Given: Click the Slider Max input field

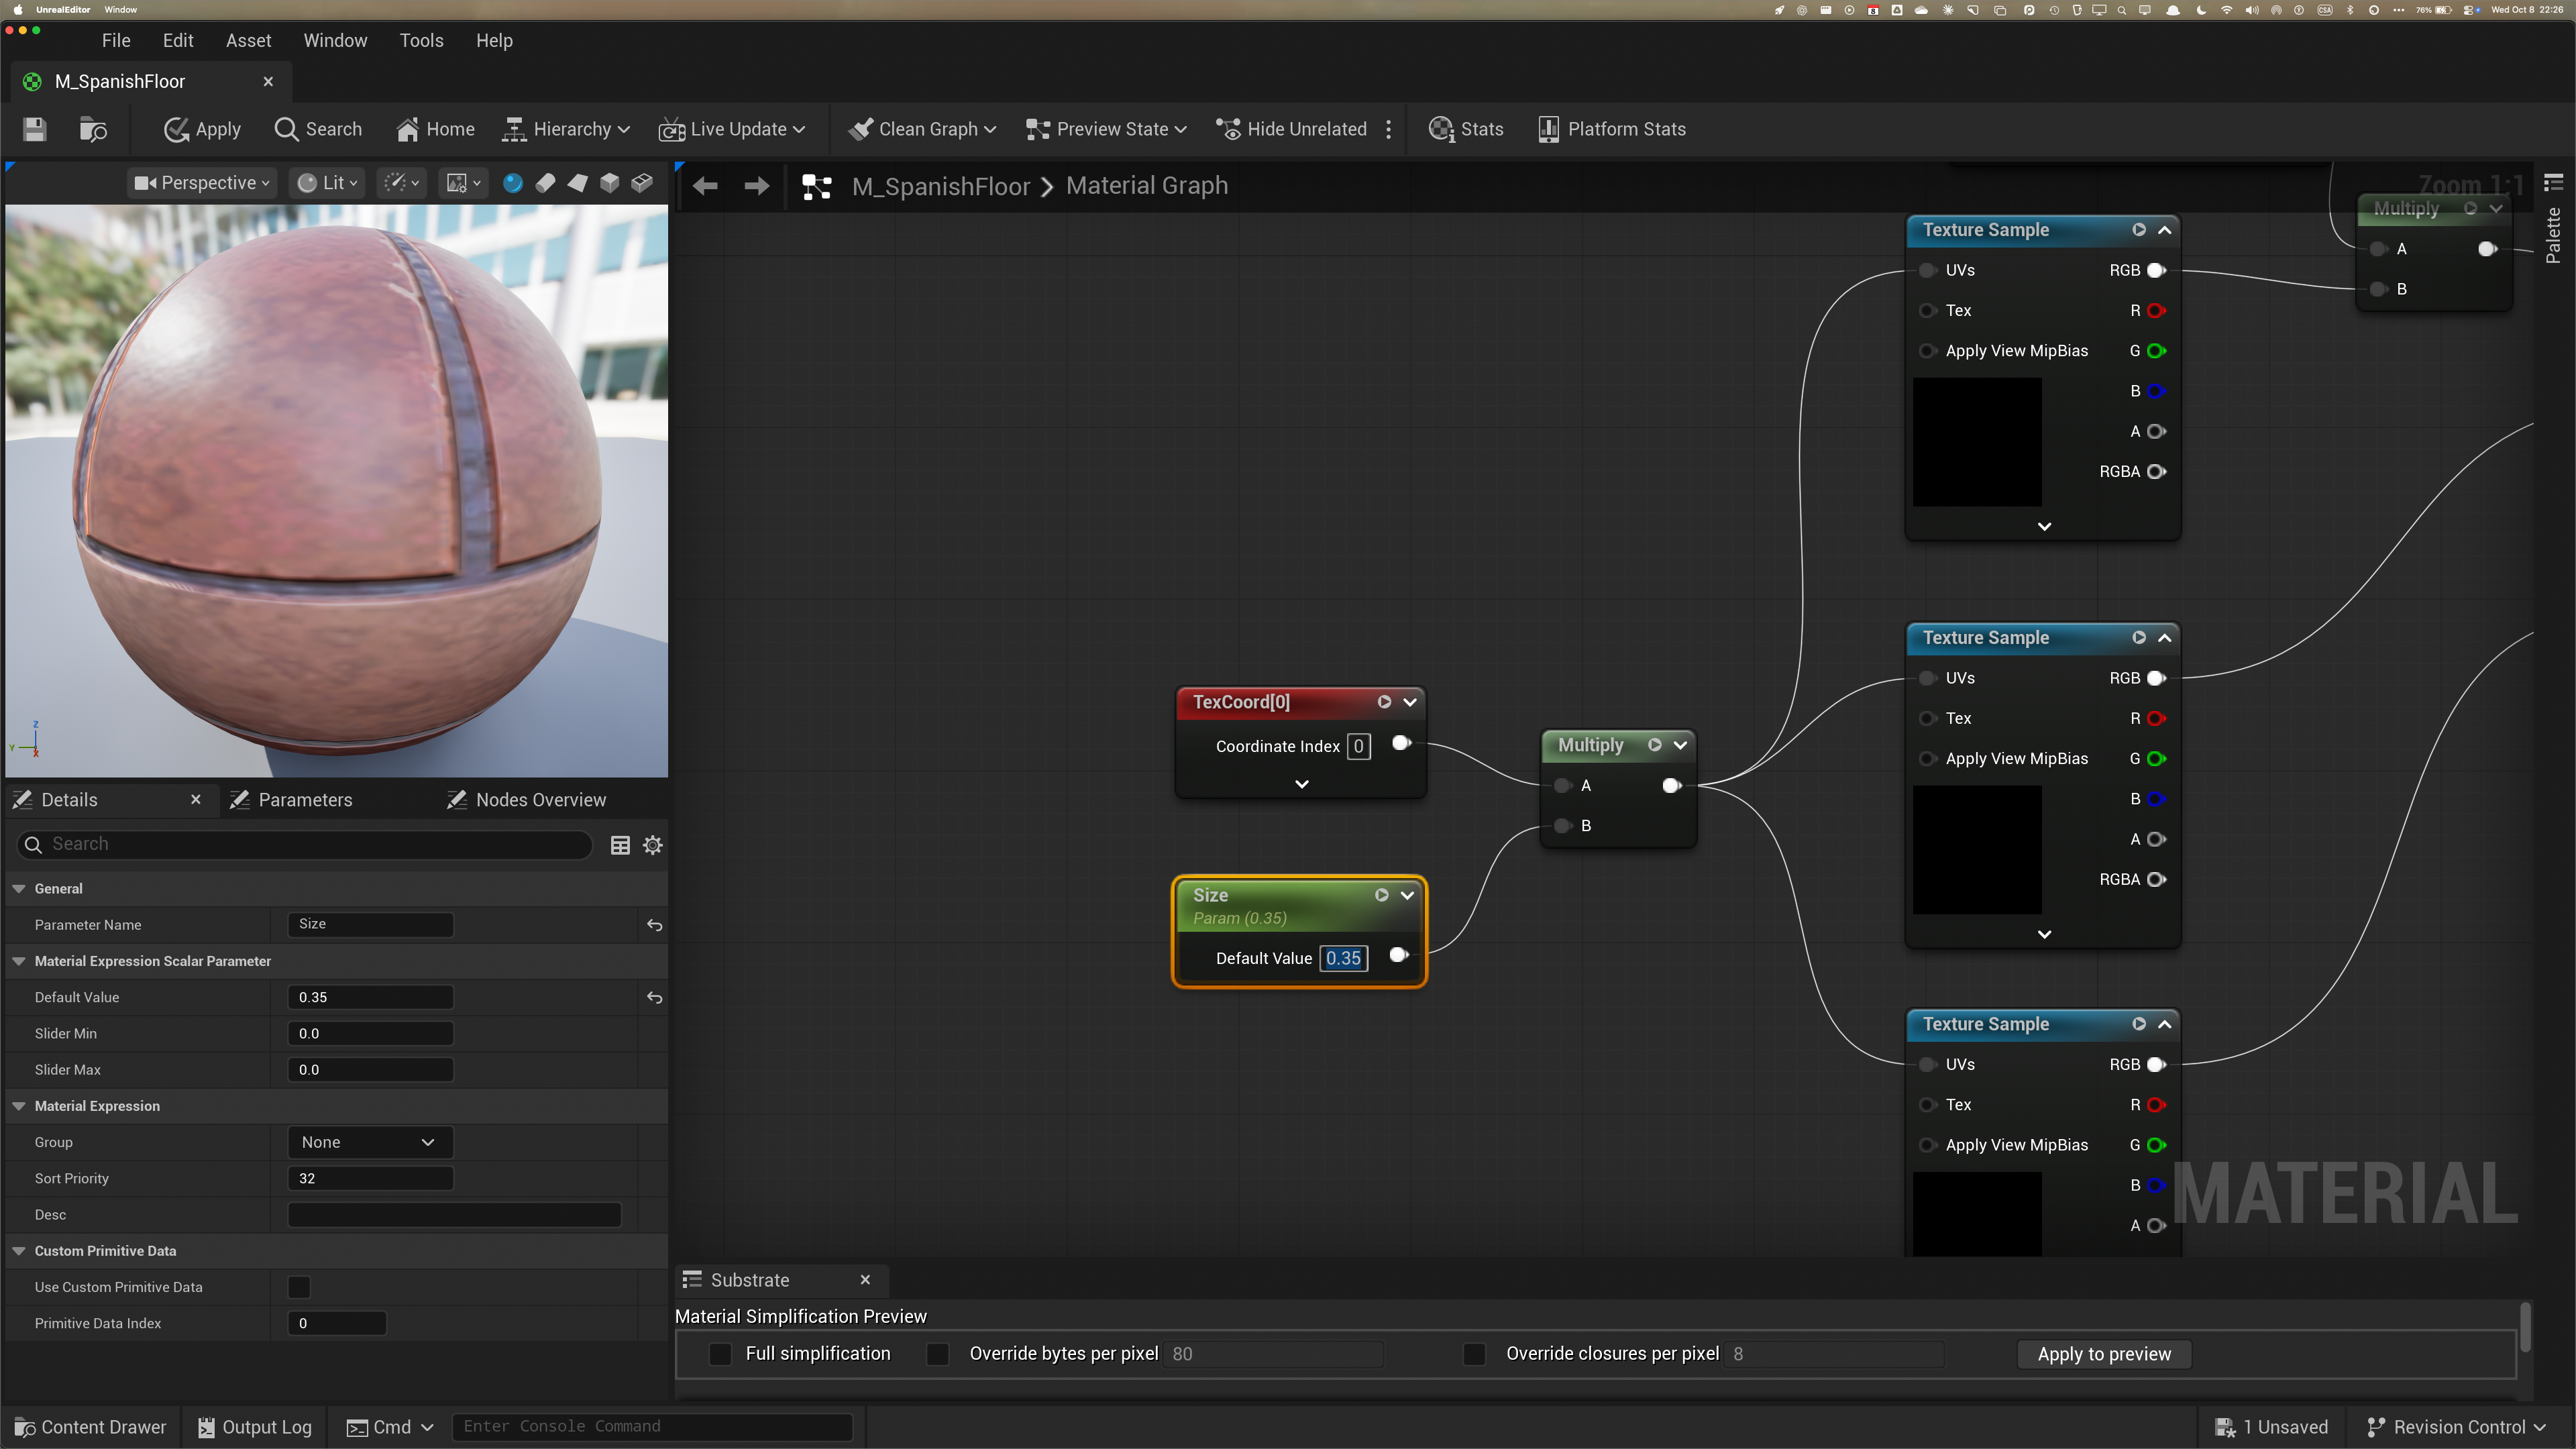Looking at the screenshot, I should [370, 1070].
